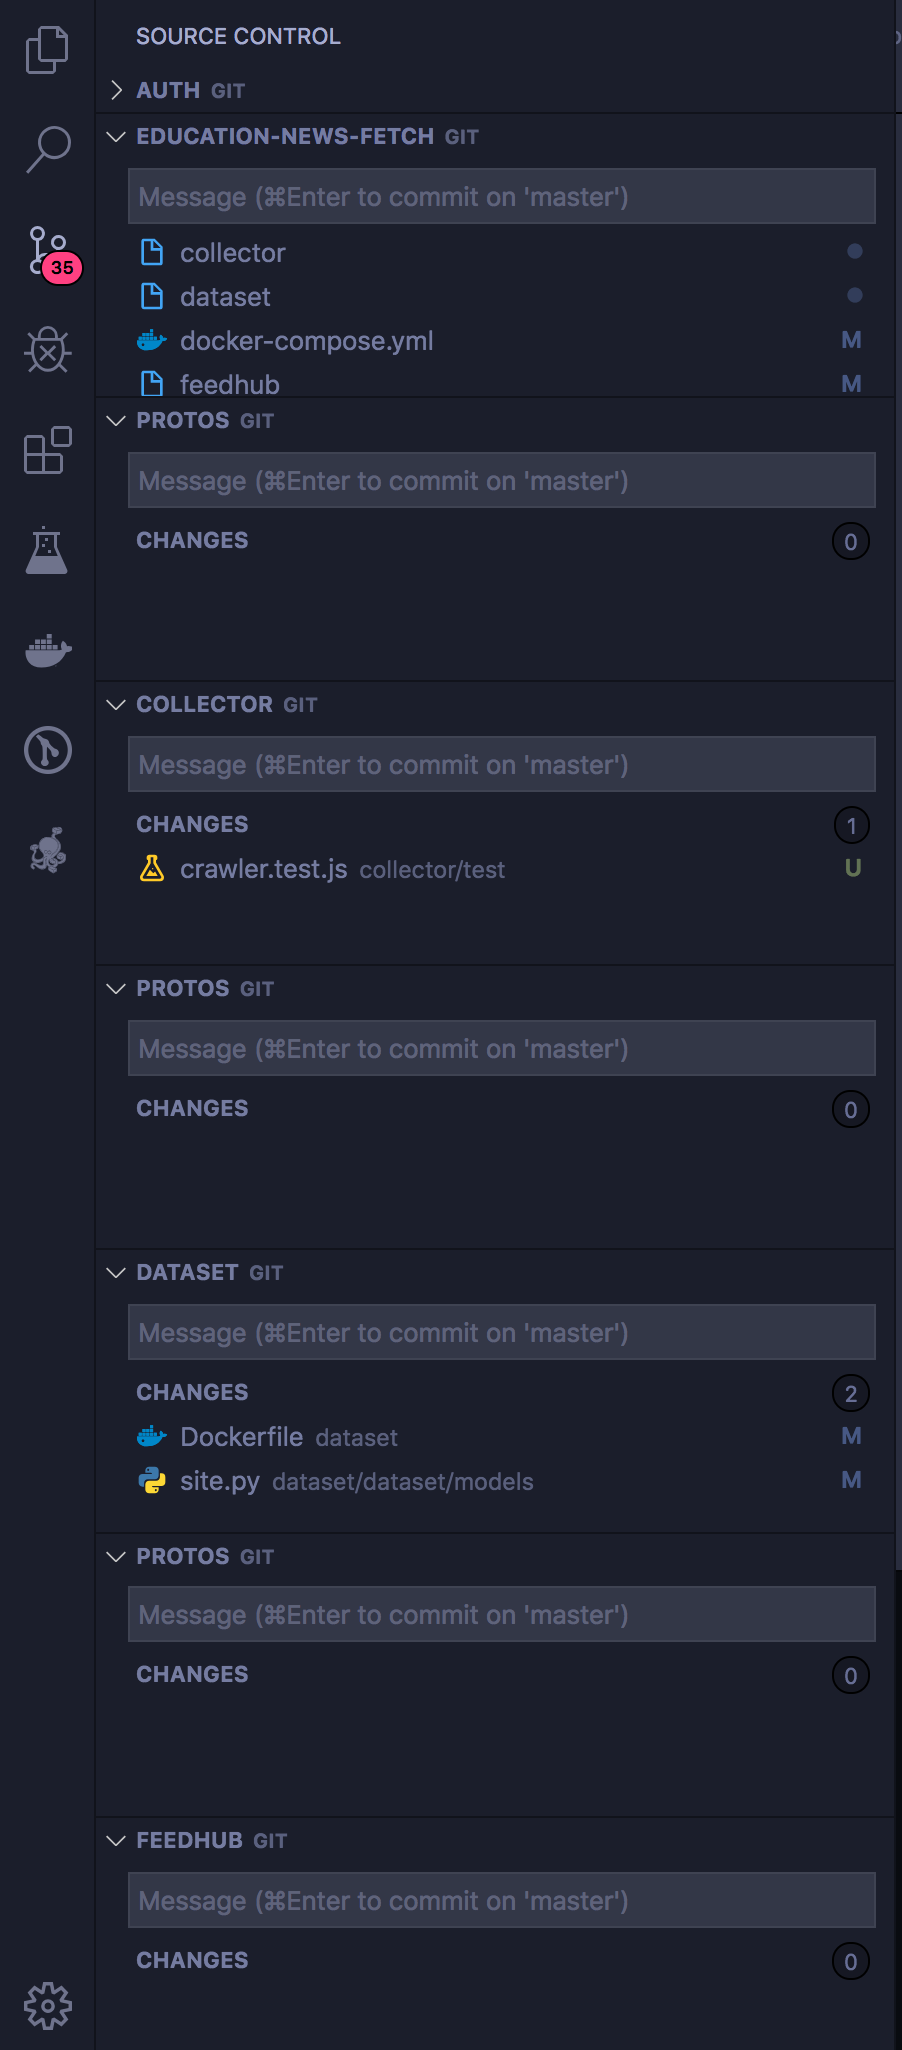
Task: Click the Docker icon beside docker-compose.yml
Action: point(151,340)
